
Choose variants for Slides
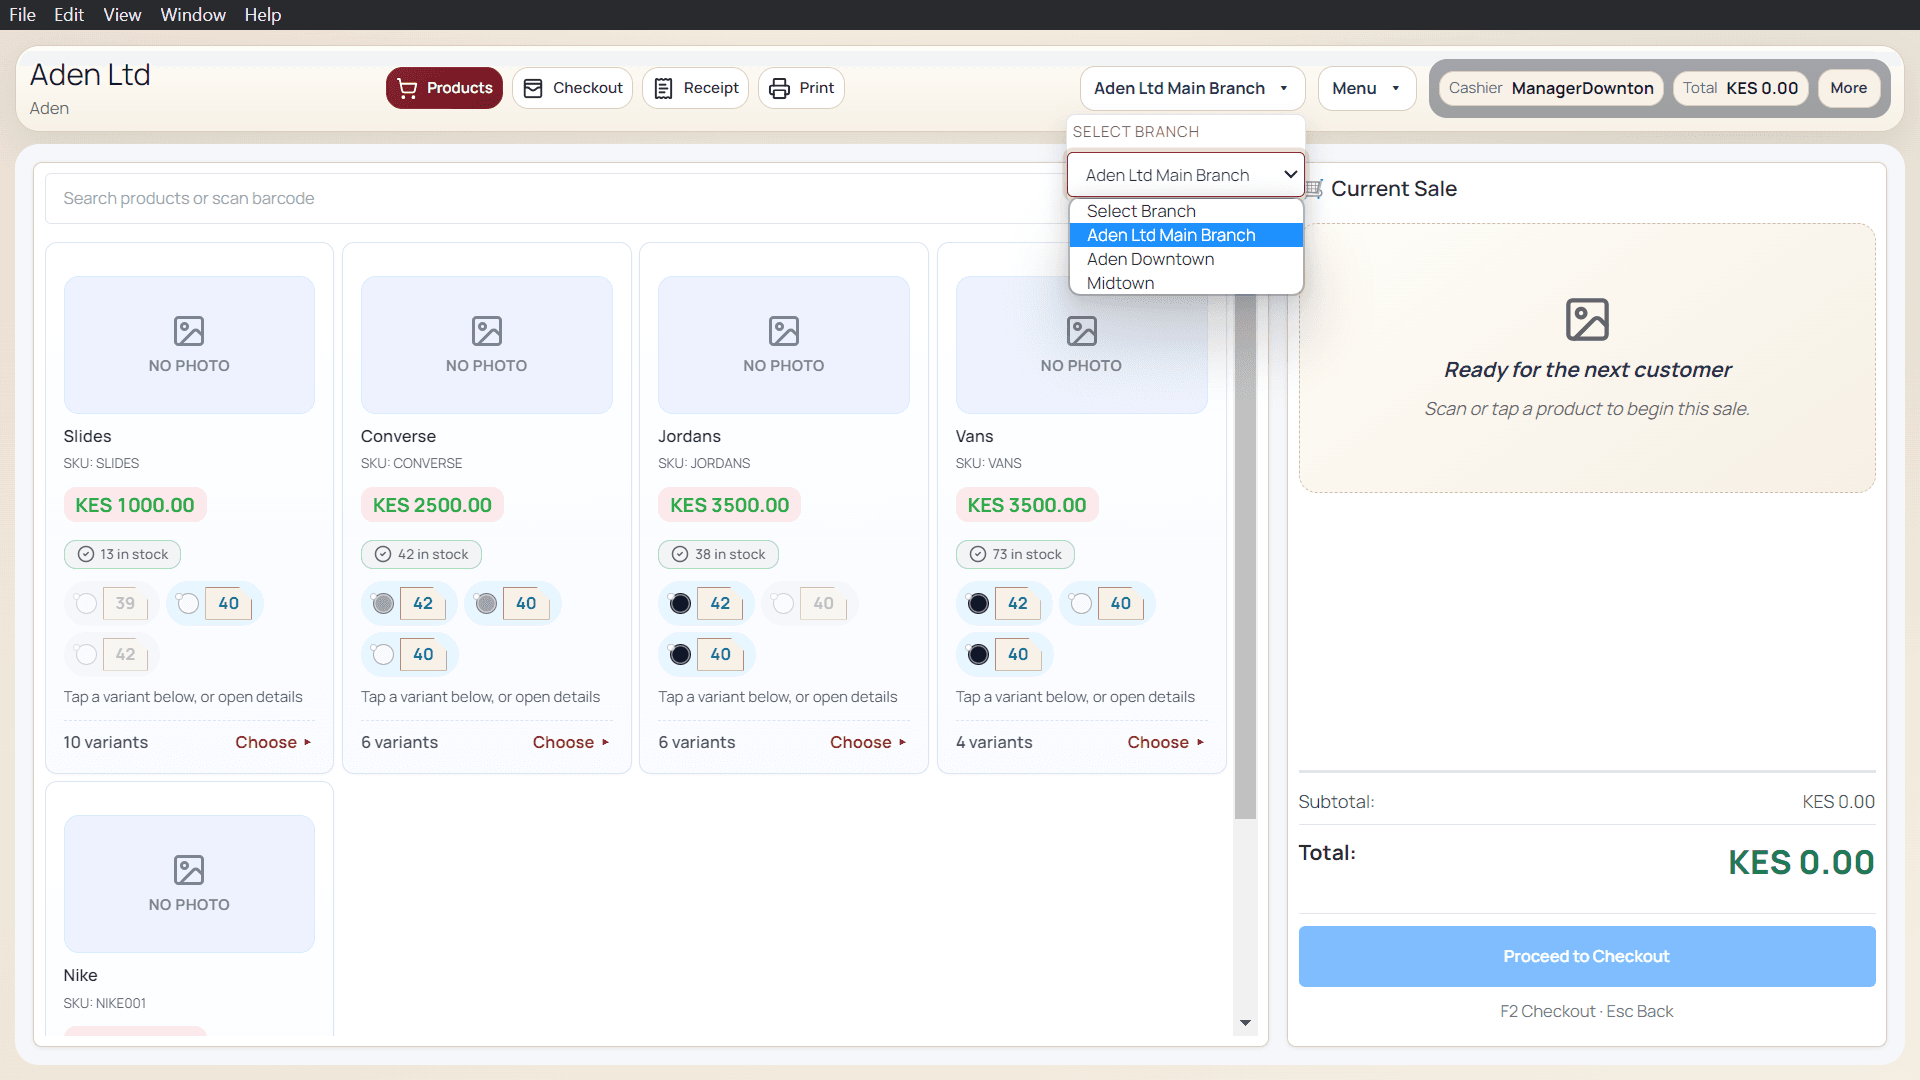pos(273,742)
